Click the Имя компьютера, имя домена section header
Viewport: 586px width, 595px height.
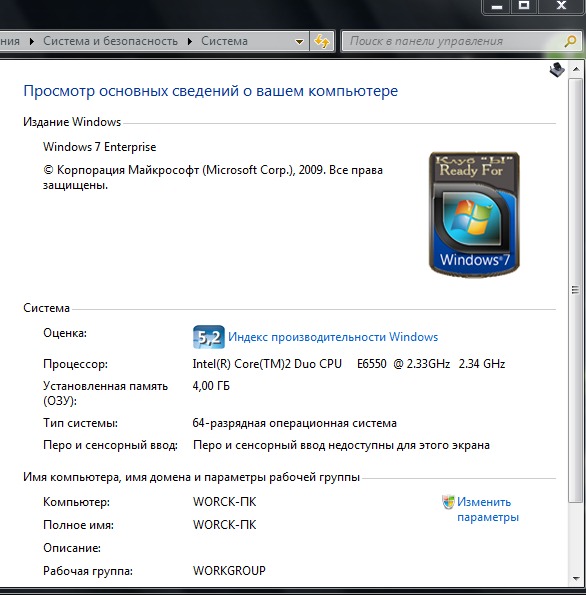191,477
